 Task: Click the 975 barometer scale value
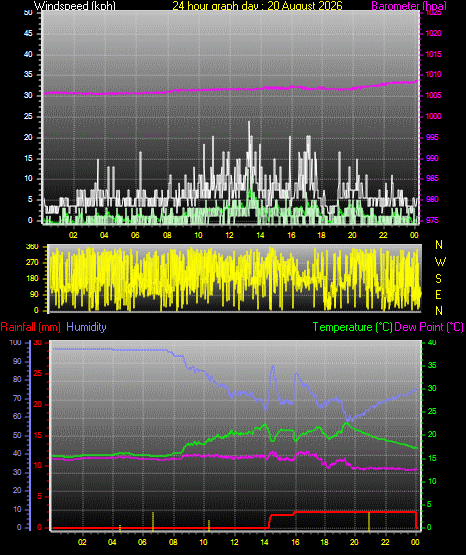432,221
